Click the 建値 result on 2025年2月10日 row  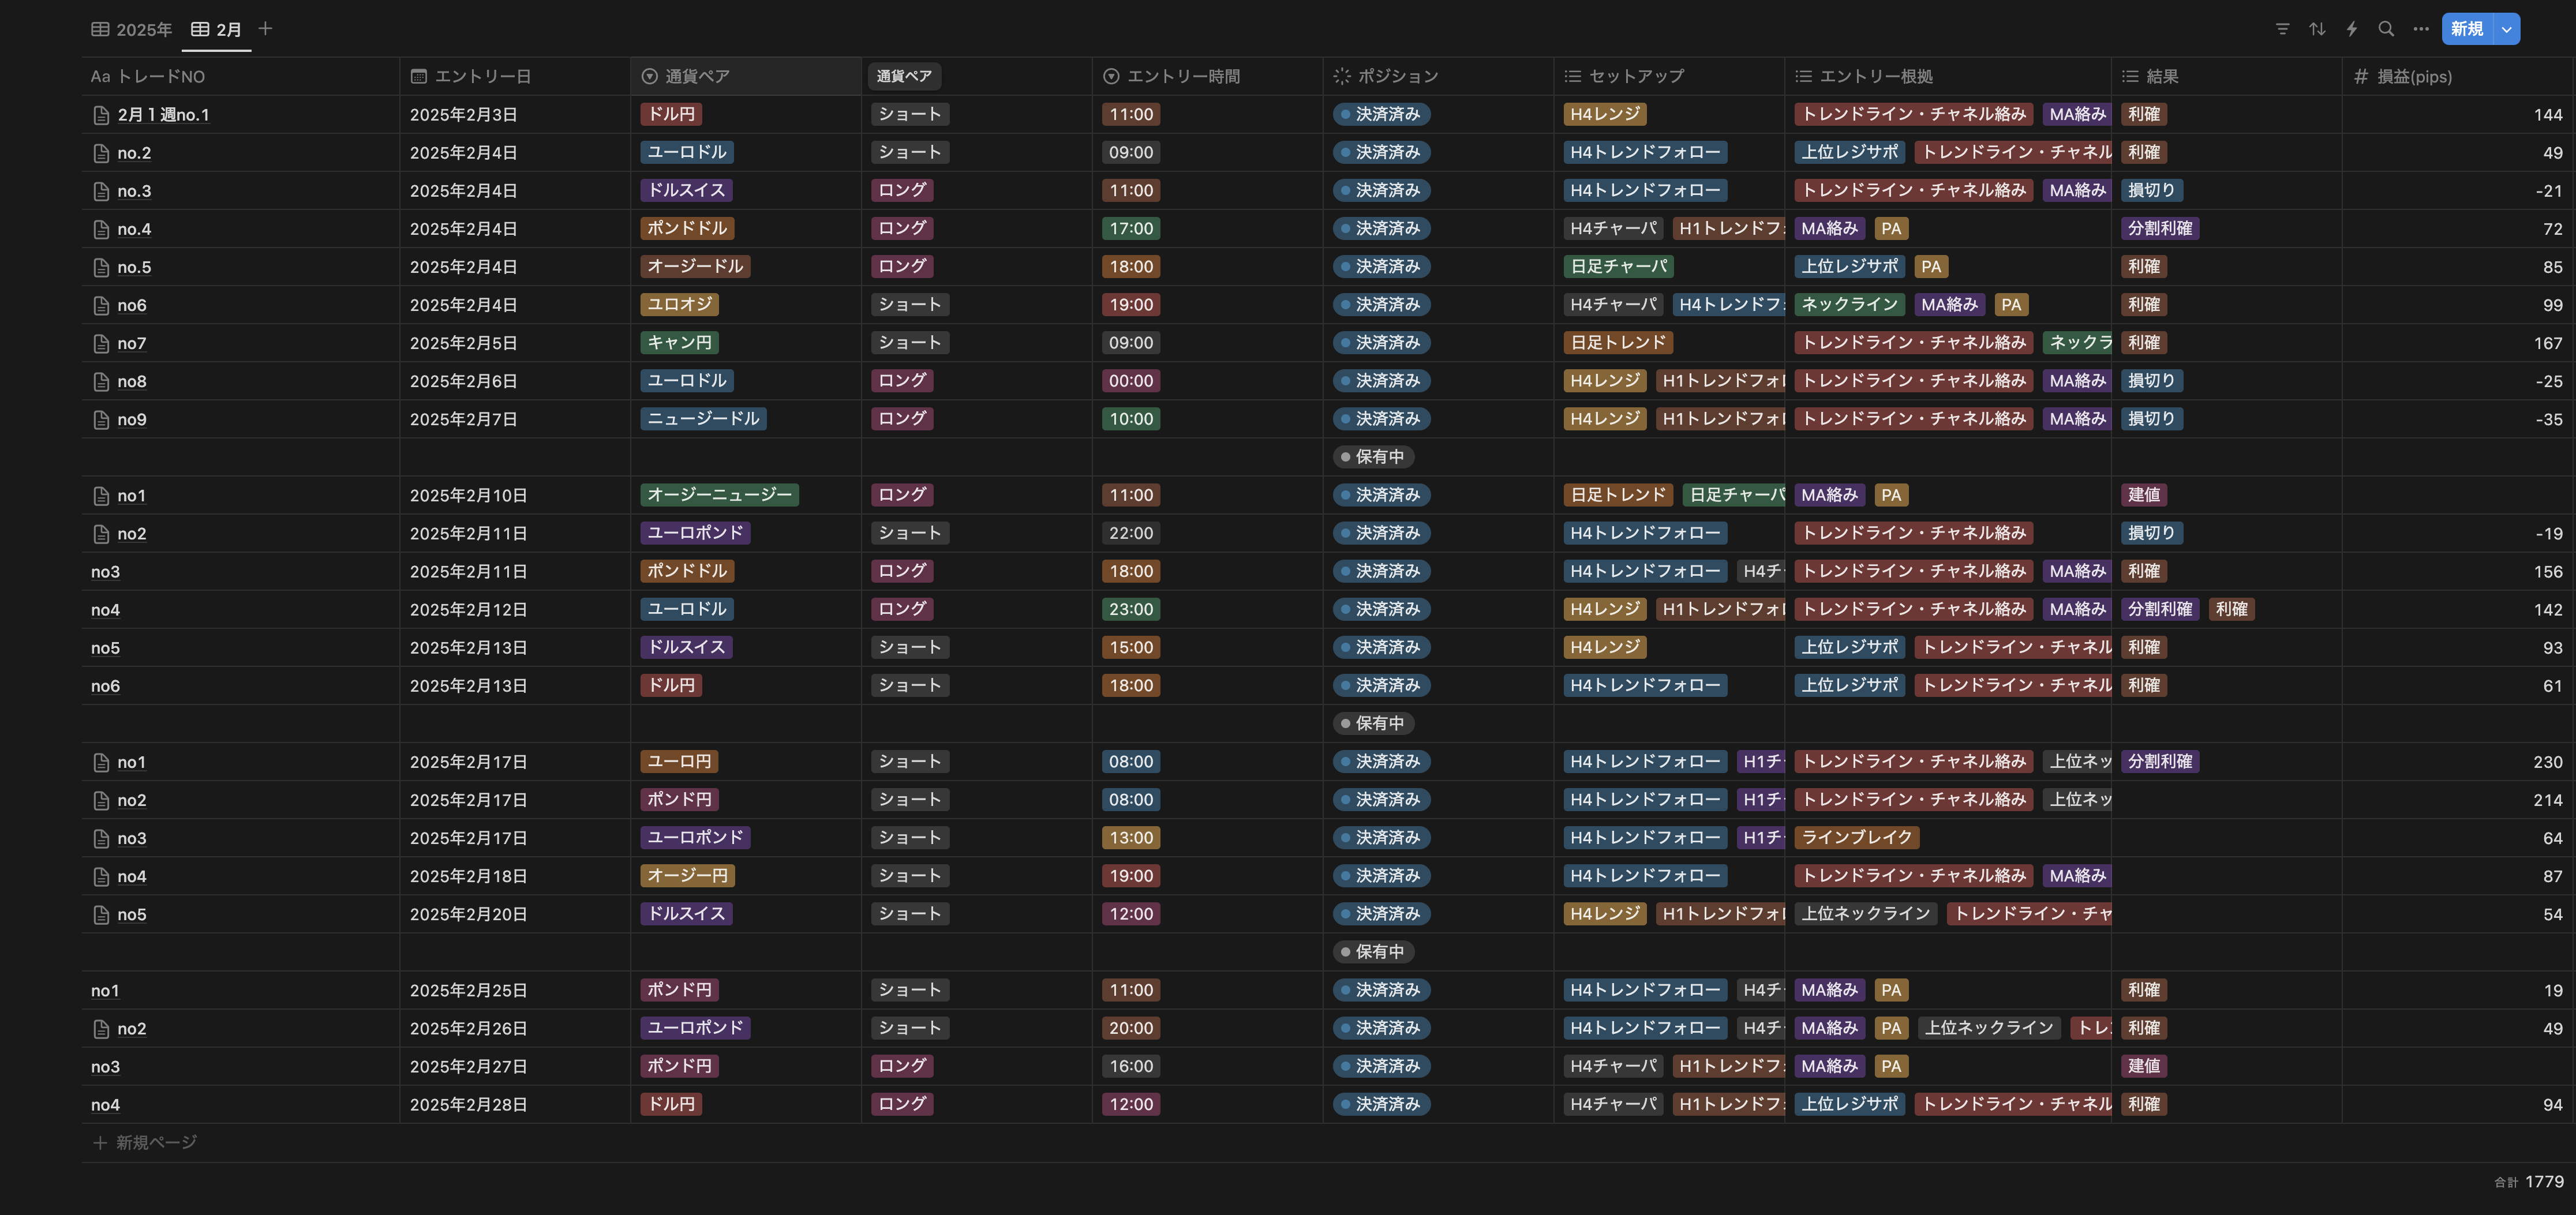[2144, 494]
